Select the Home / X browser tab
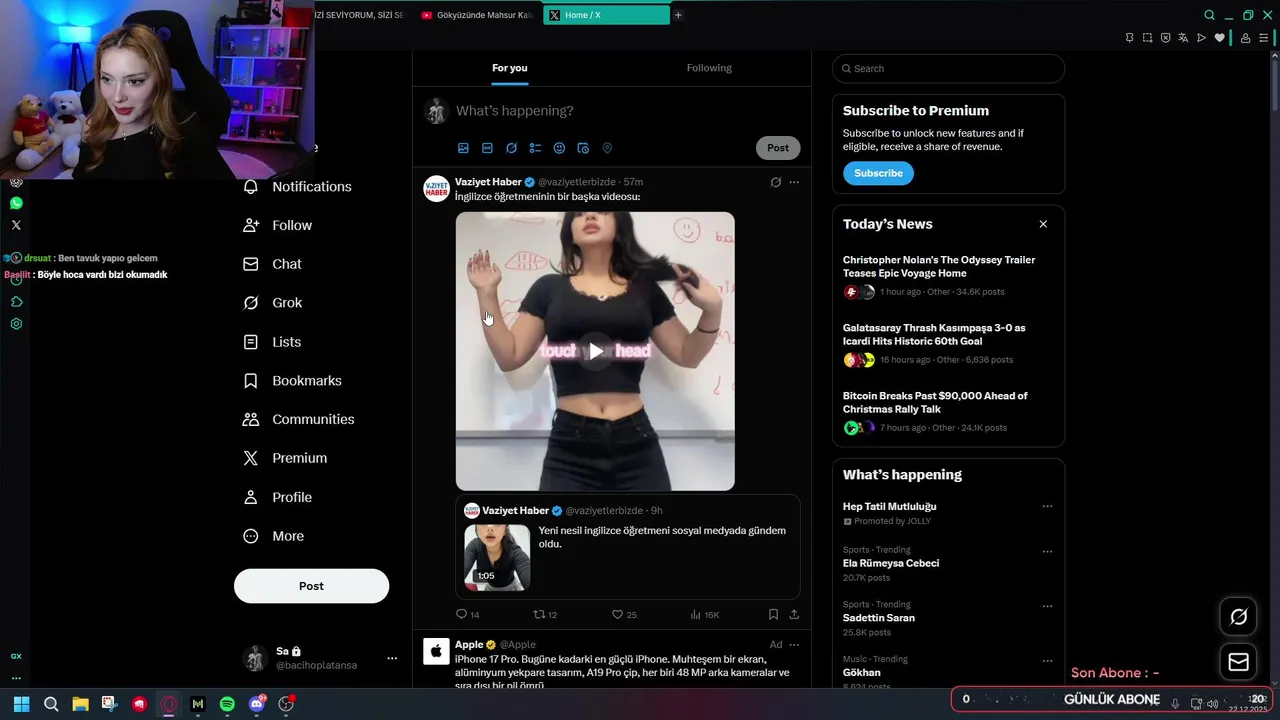This screenshot has height=720, width=1280. 606,15
